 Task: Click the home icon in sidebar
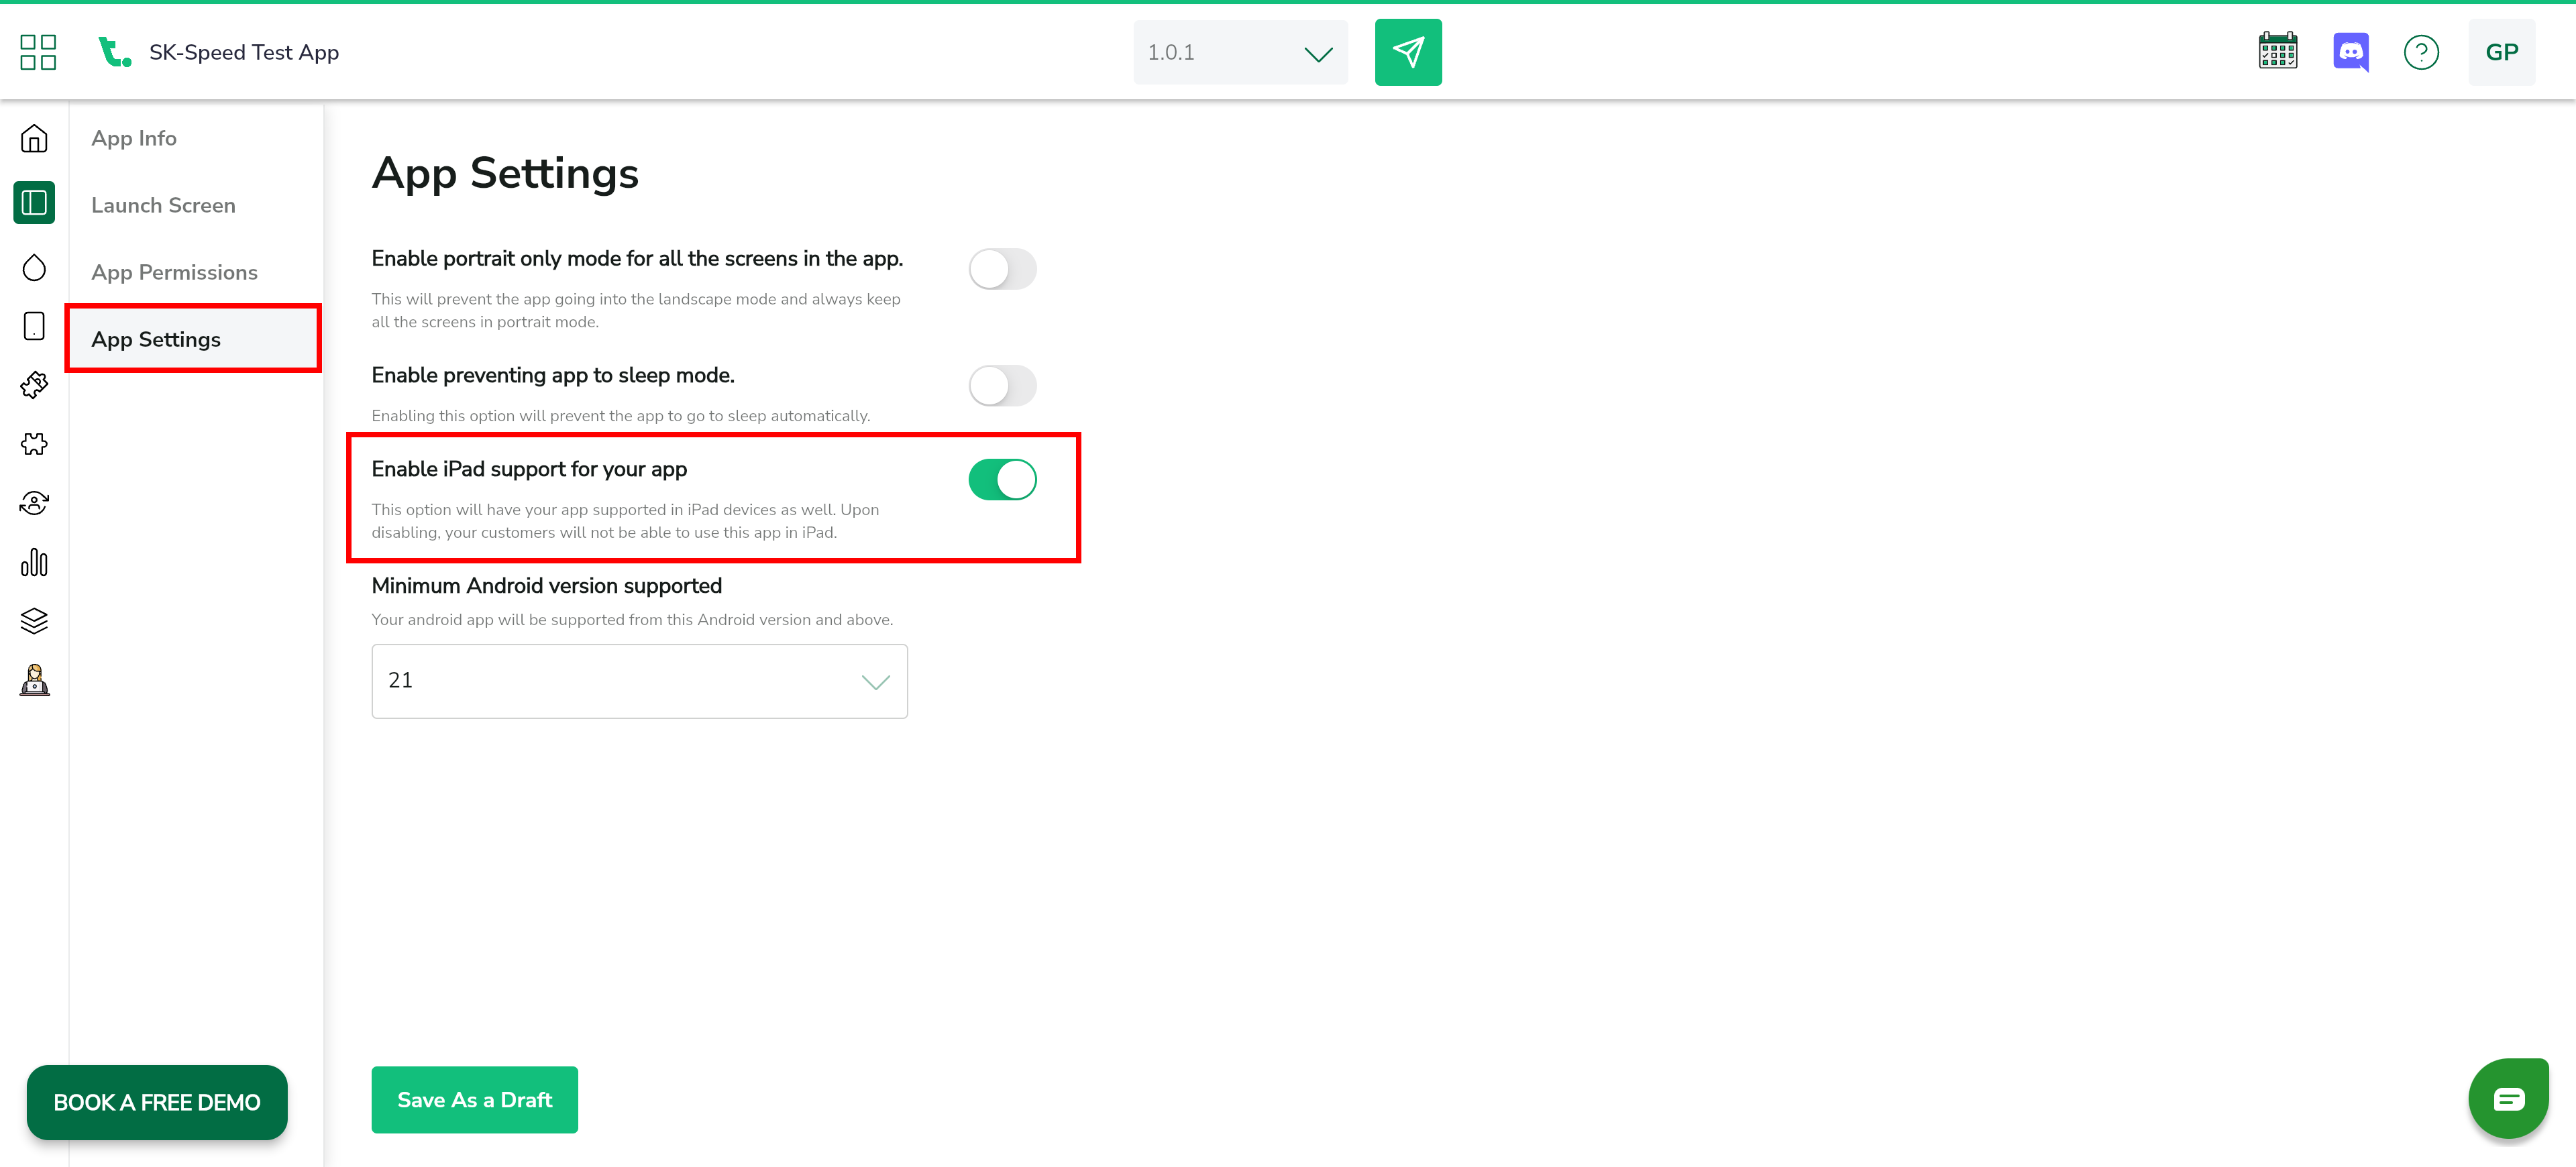[x=34, y=138]
